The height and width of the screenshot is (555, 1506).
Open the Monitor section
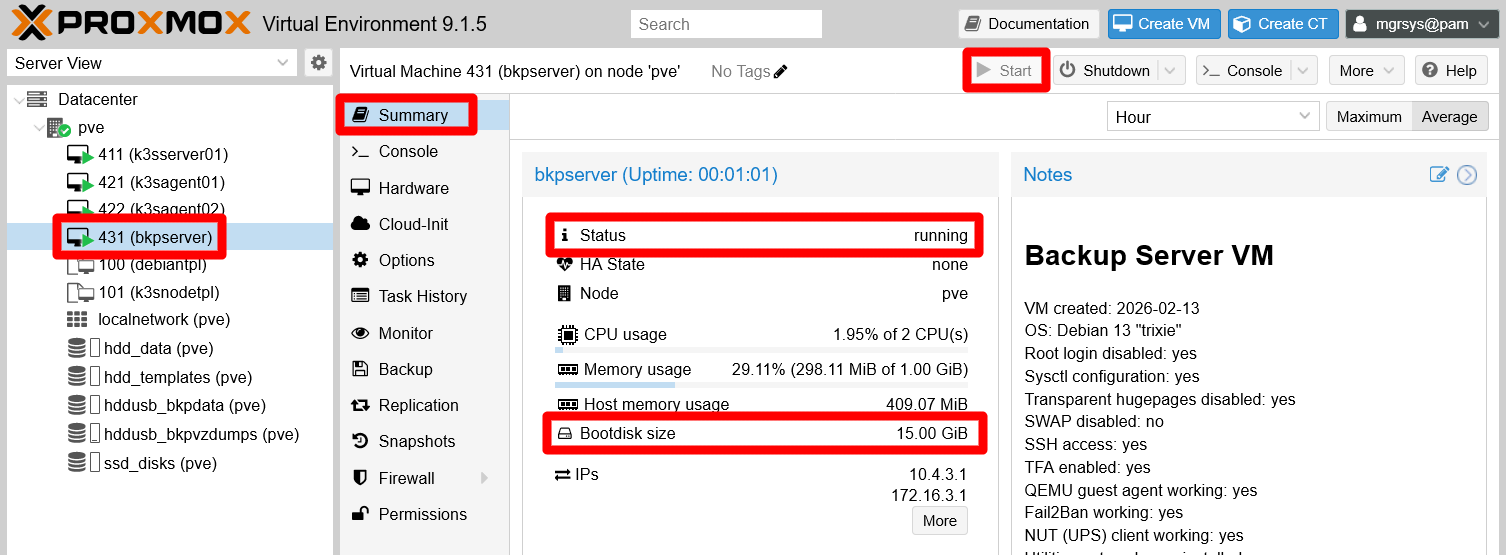tap(424, 333)
